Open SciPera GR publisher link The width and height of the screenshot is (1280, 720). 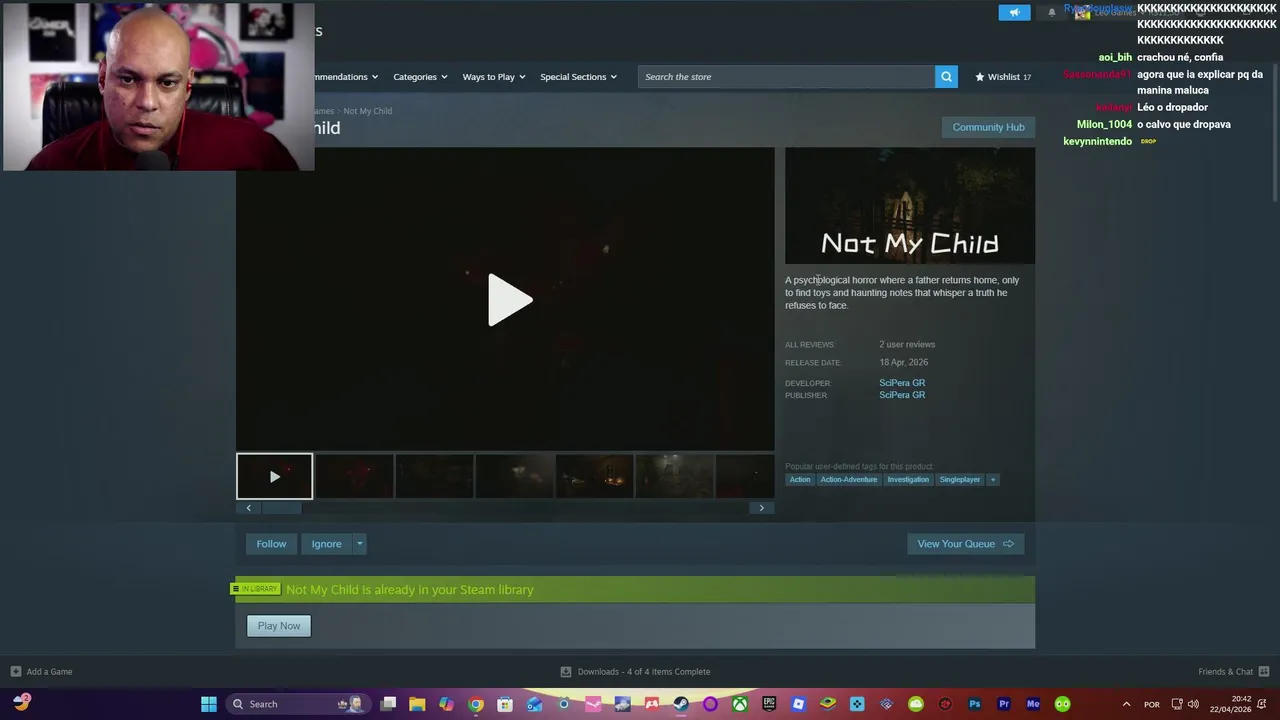tap(902, 395)
